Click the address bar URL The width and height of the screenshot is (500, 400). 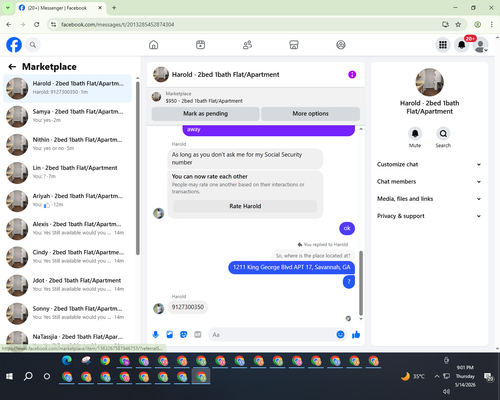(x=117, y=24)
